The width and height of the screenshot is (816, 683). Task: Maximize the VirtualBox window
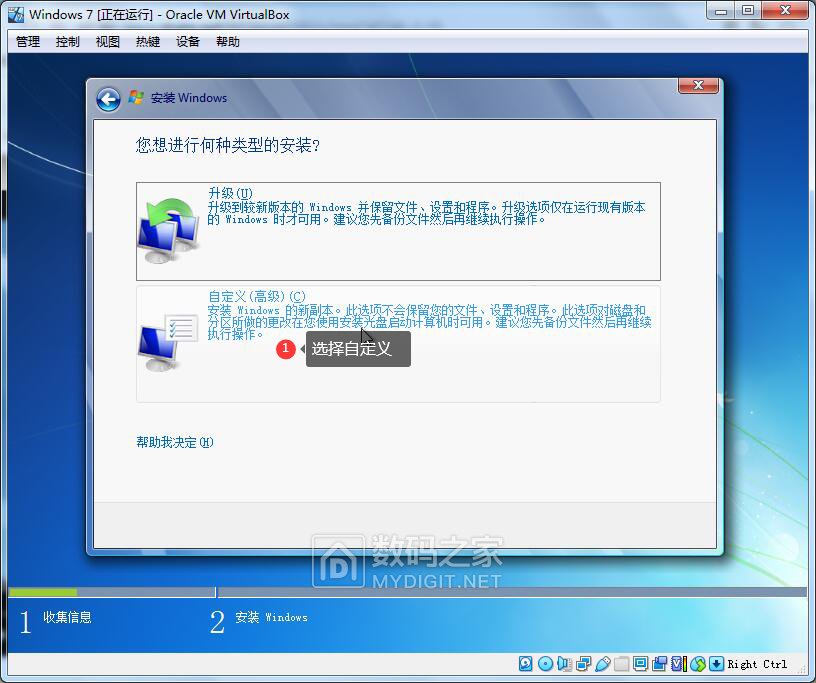pyautogui.click(x=748, y=10)
